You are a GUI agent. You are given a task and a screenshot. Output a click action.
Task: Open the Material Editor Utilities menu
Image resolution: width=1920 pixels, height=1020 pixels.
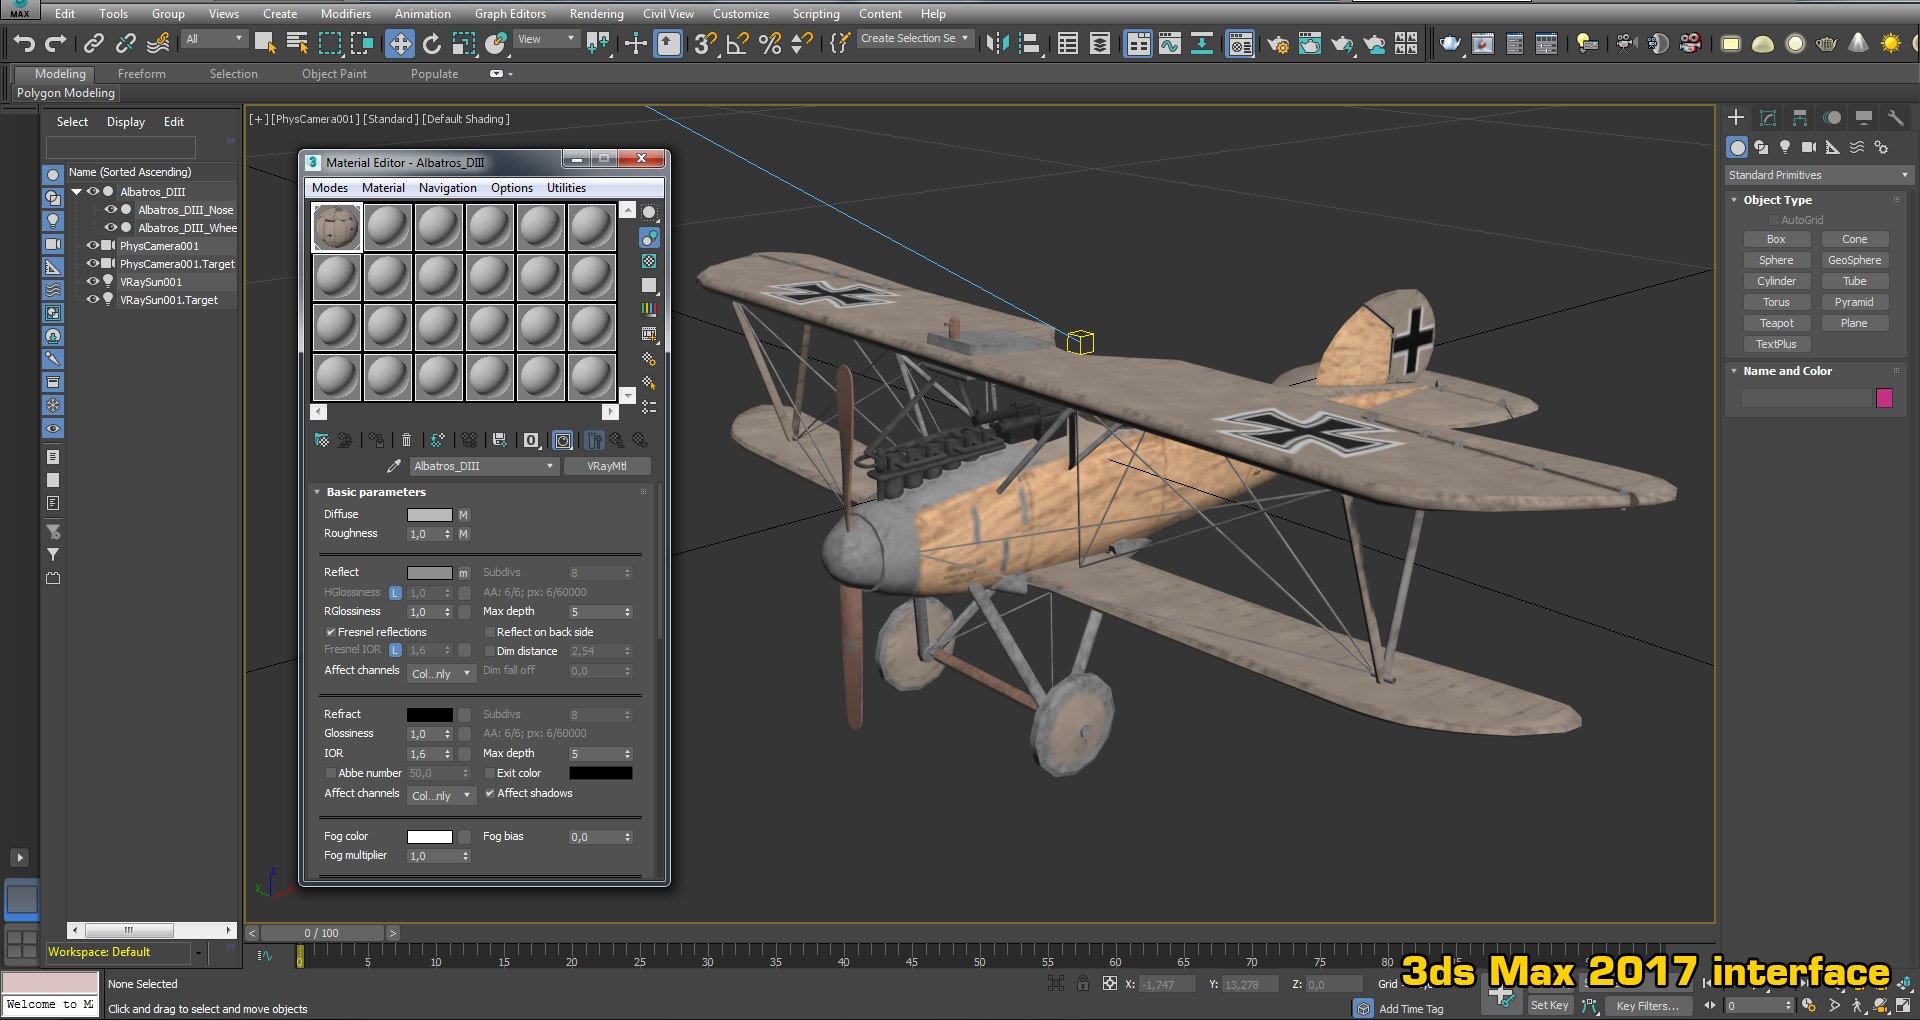pos(566,188)
